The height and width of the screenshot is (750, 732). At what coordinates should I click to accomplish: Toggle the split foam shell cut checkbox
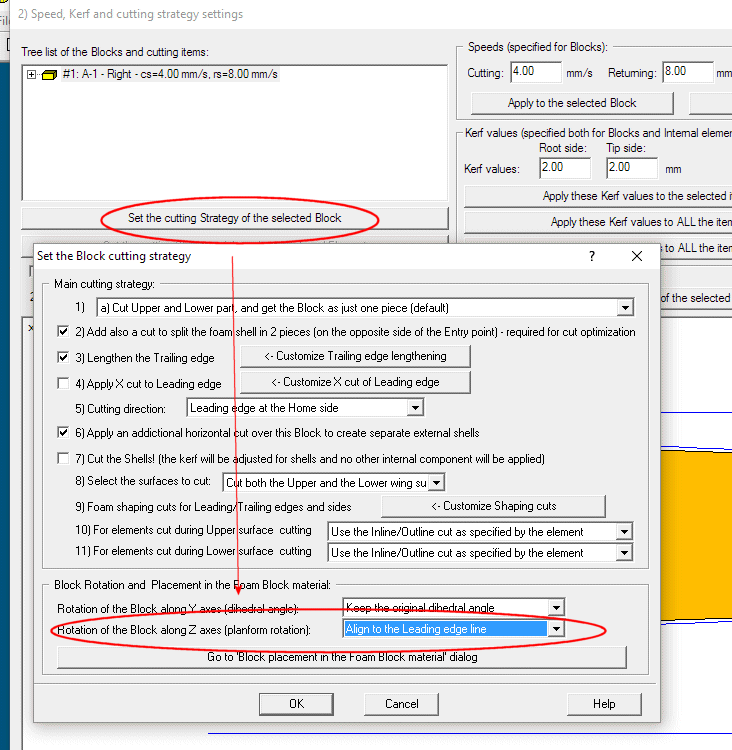(64, 331)
